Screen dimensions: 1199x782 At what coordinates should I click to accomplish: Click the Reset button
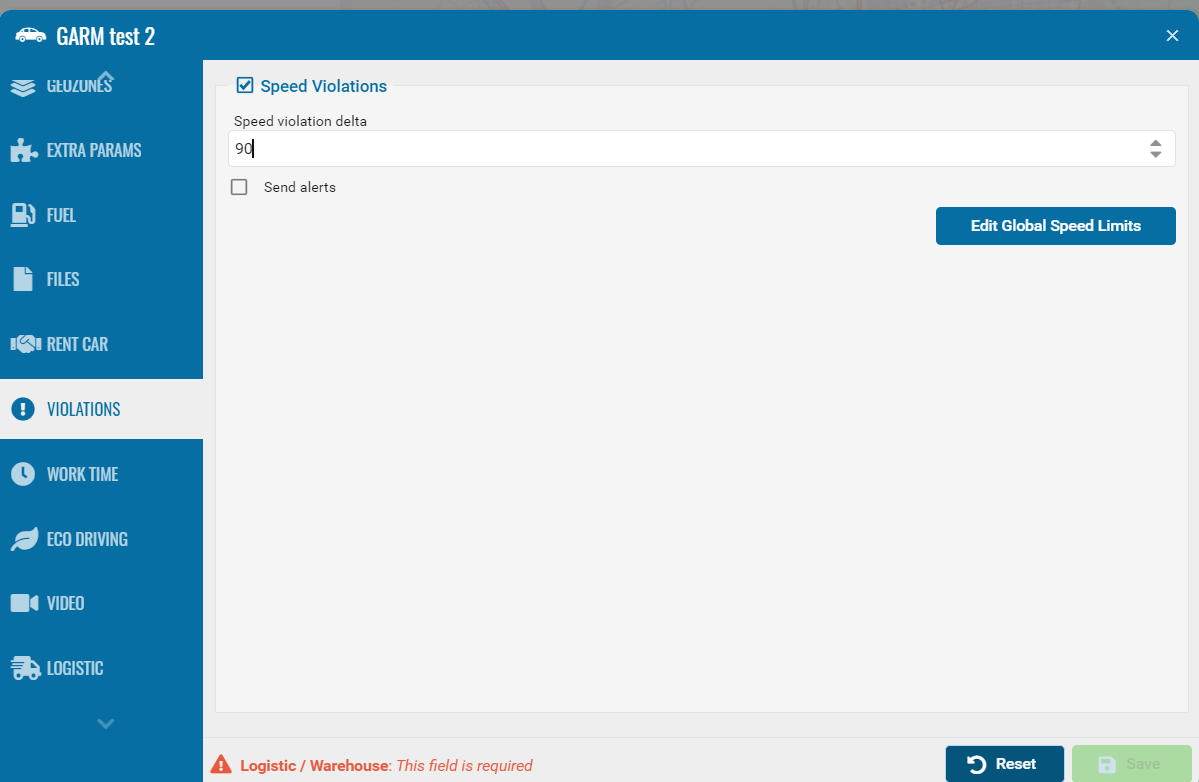[x=1004, y=764]
